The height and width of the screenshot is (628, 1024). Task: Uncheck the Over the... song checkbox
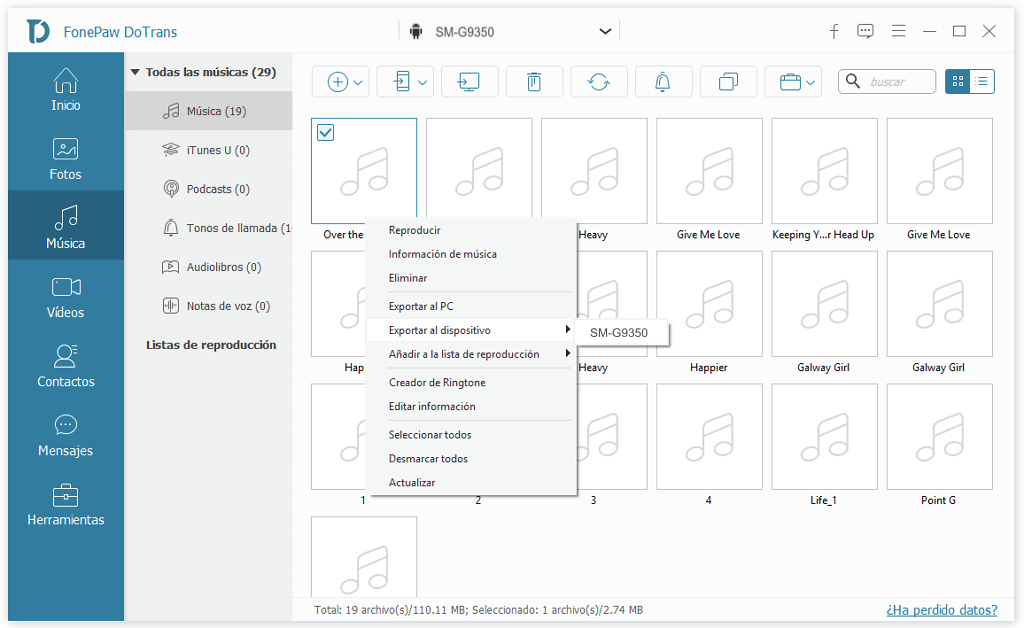coord(325,133)
